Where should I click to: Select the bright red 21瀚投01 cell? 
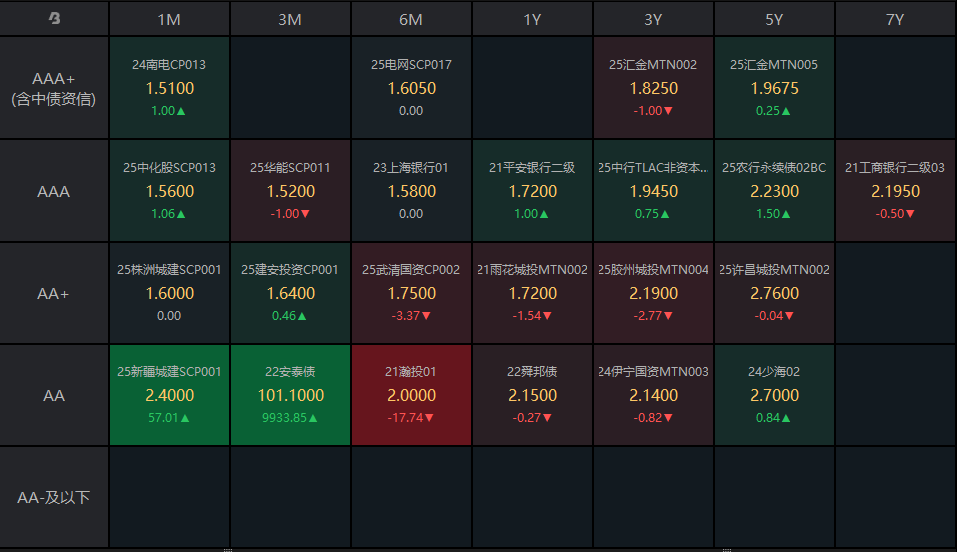[411, 395]
